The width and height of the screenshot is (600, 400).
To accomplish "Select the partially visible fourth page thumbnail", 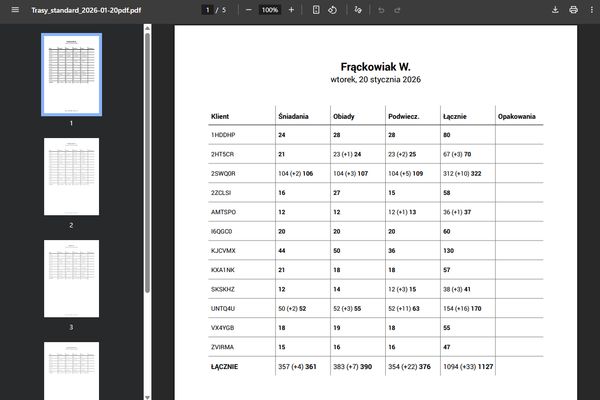I will click(x=71, y=370).
